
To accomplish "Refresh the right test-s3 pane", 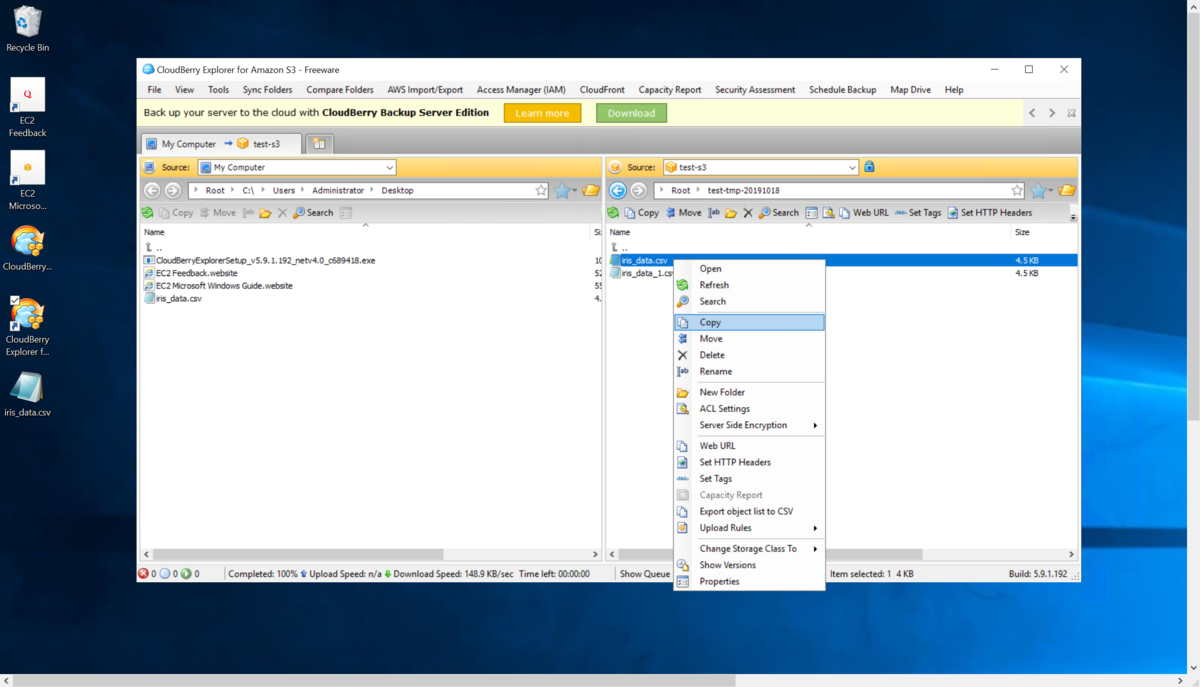I will pos(613,213).
